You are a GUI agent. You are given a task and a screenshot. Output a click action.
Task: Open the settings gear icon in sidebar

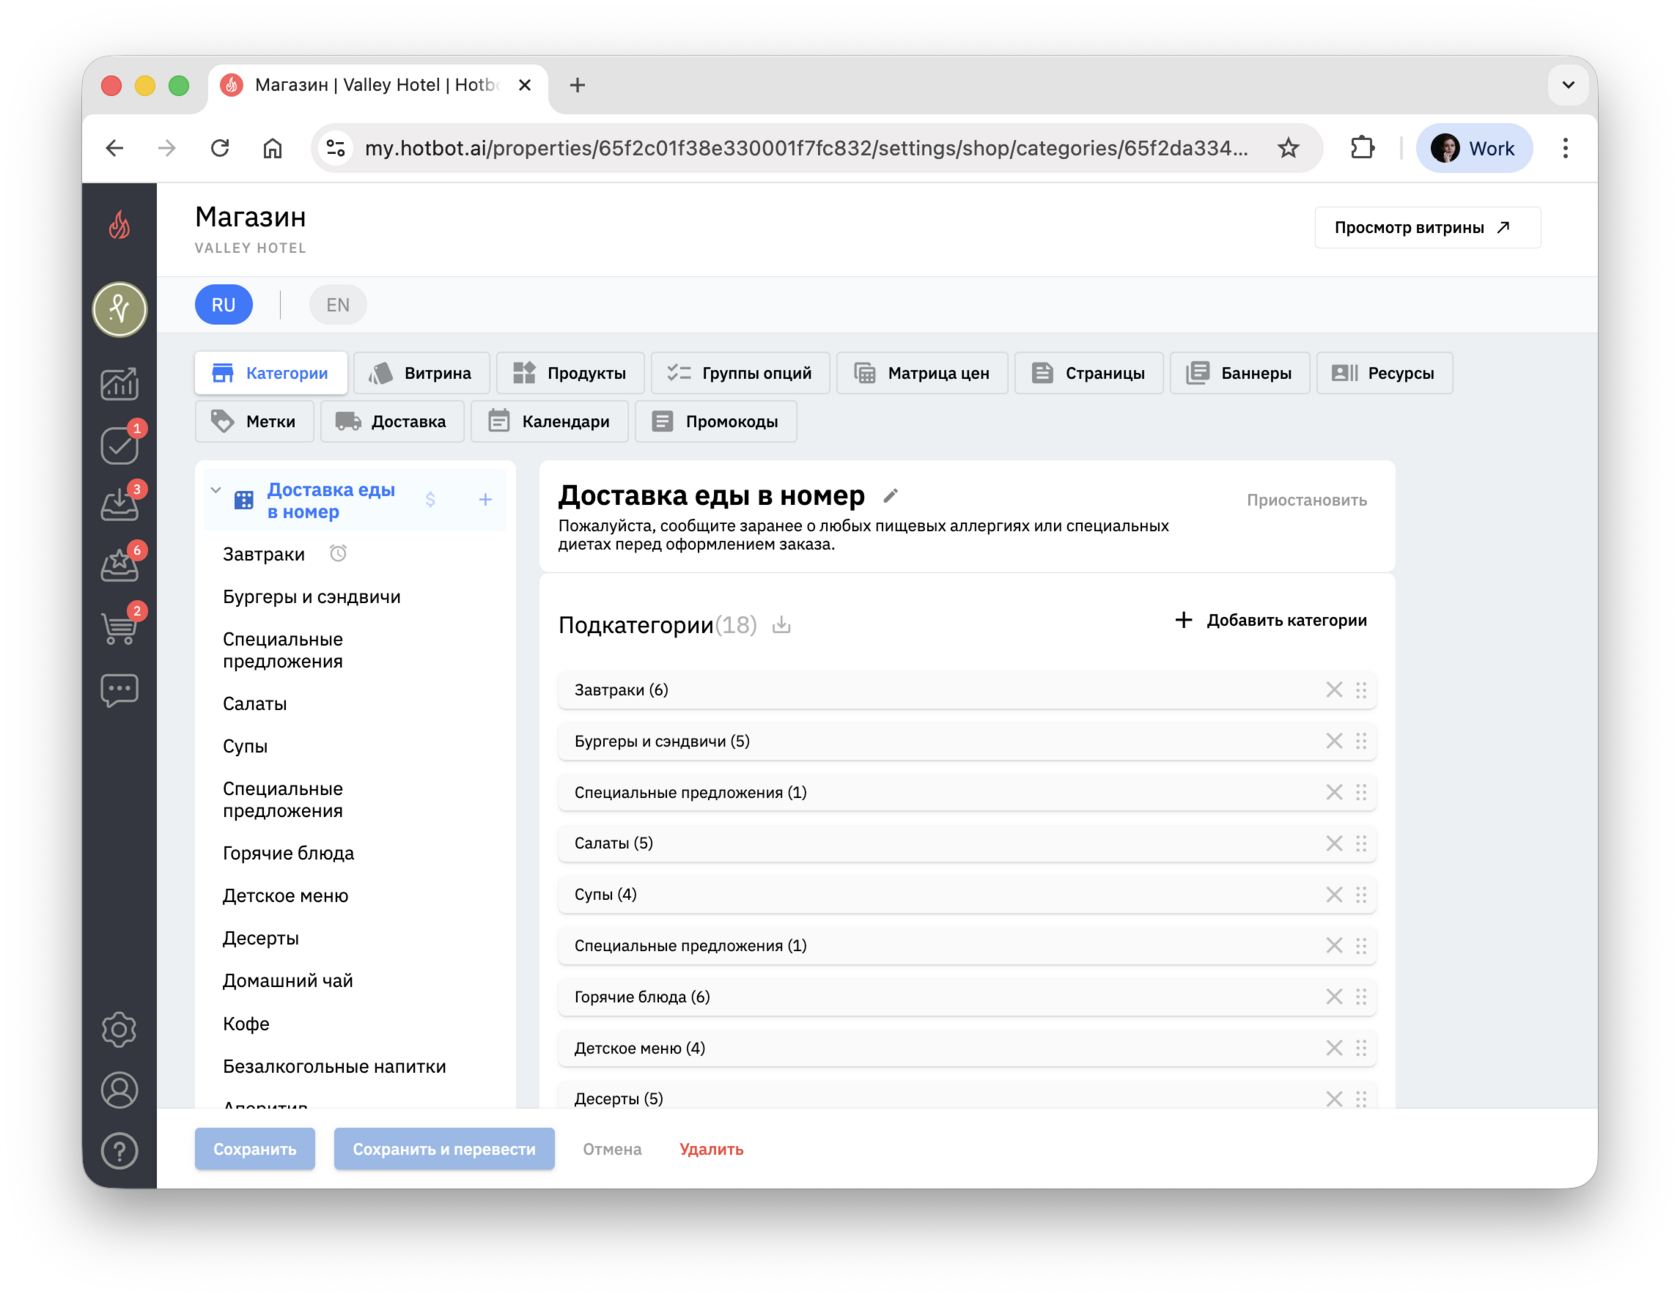click(119, 1029)
